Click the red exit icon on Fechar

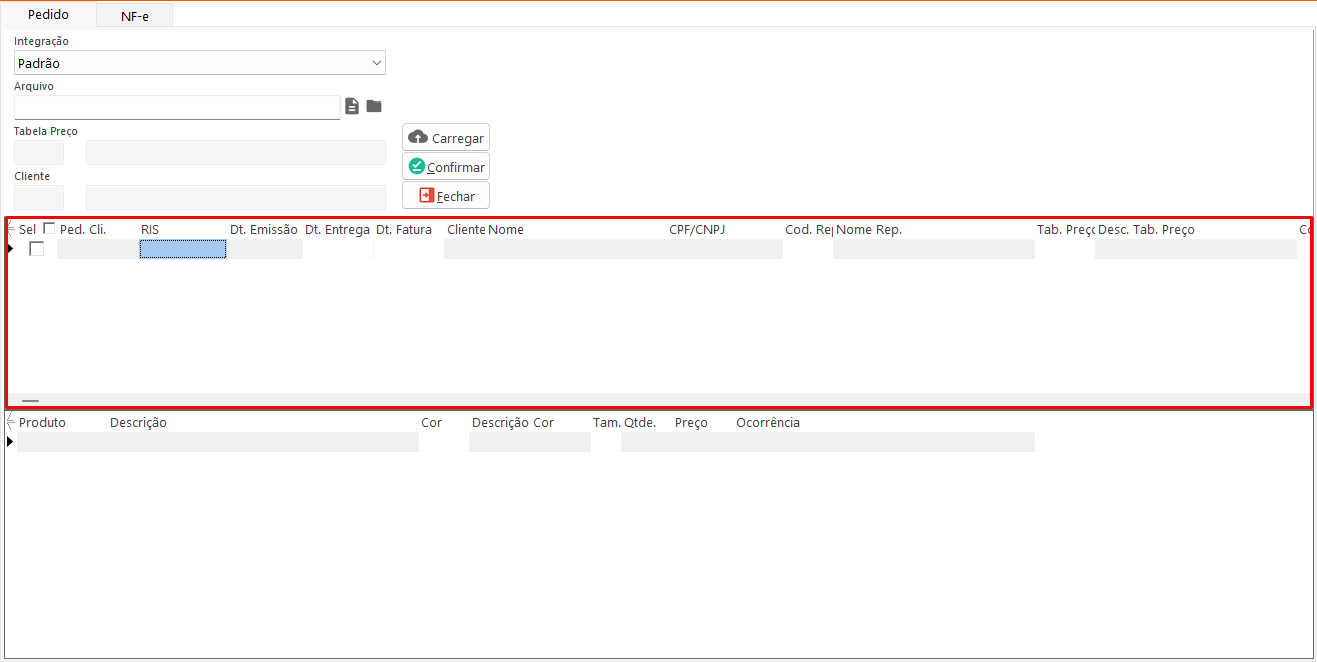[x=427, y=195]
